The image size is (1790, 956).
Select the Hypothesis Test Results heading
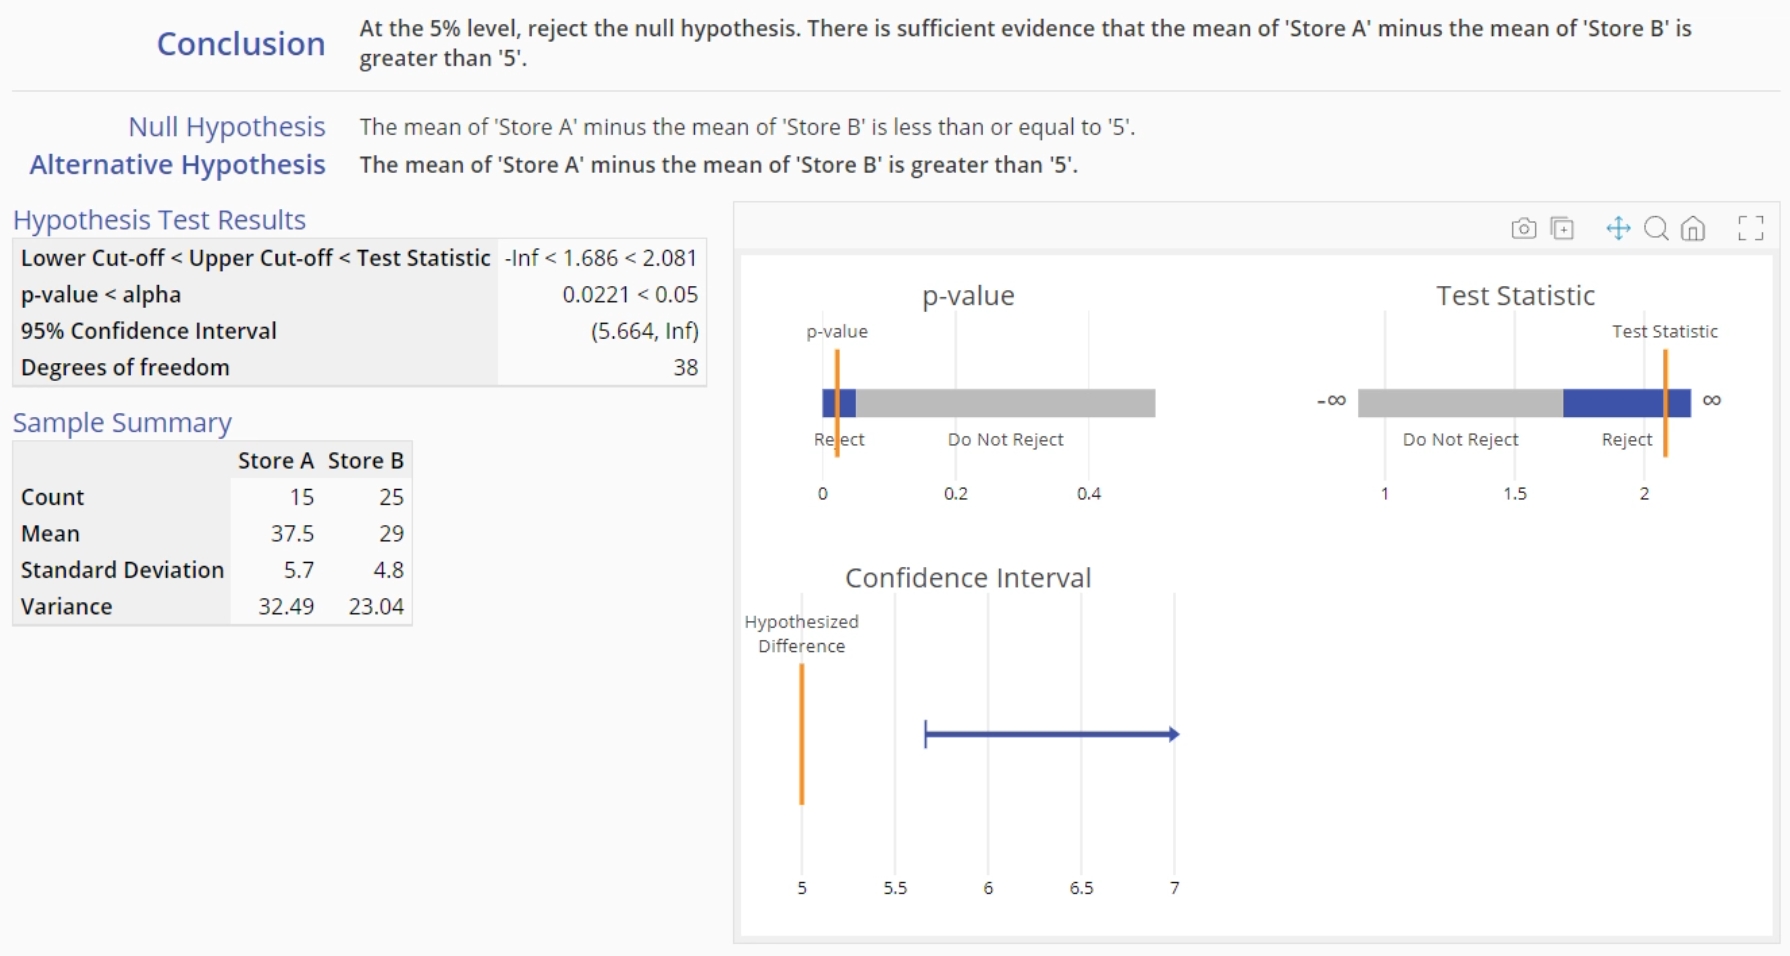pos(159,220)
